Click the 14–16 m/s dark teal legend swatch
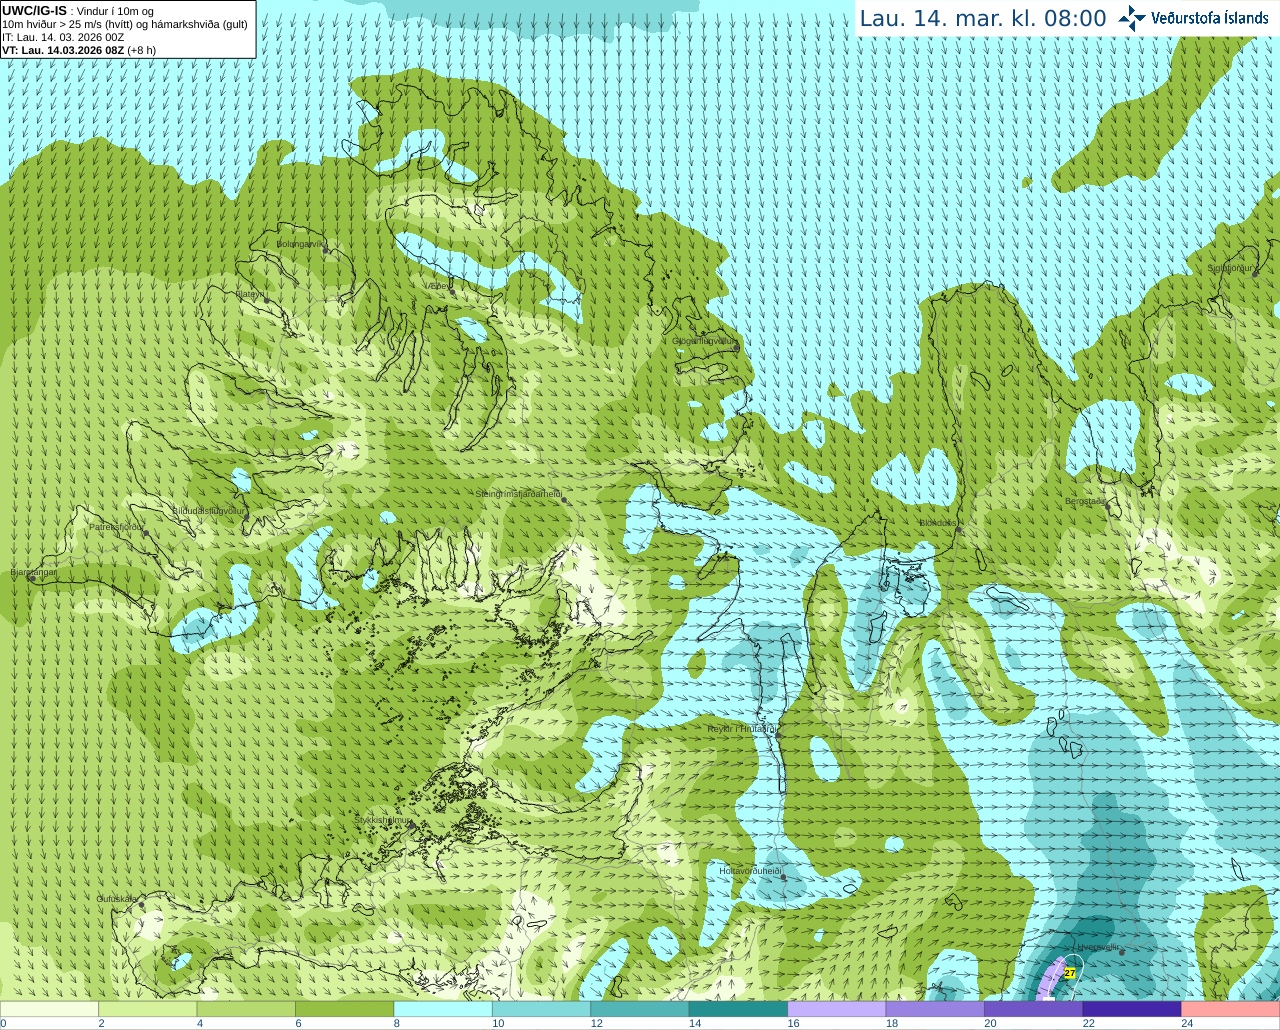Viewport: 1280px width, 1030px height. point(738,1009)
